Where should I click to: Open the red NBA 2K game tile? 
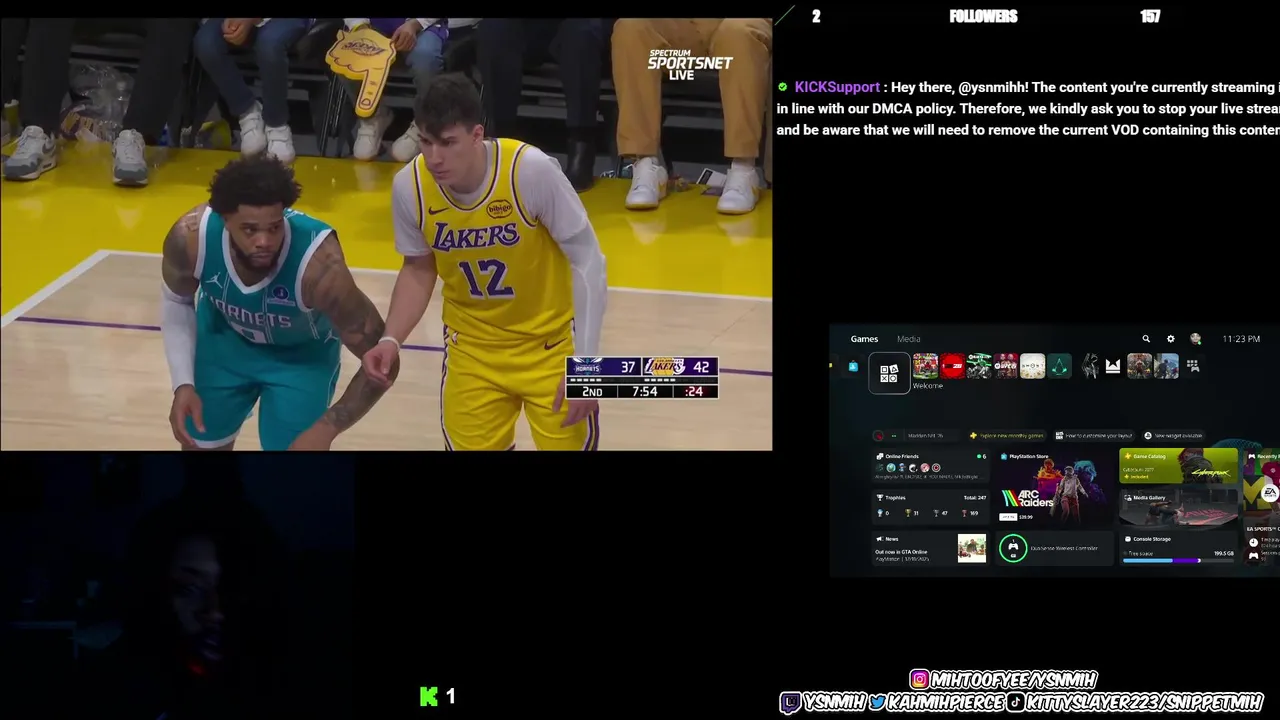tap(952, 366)
